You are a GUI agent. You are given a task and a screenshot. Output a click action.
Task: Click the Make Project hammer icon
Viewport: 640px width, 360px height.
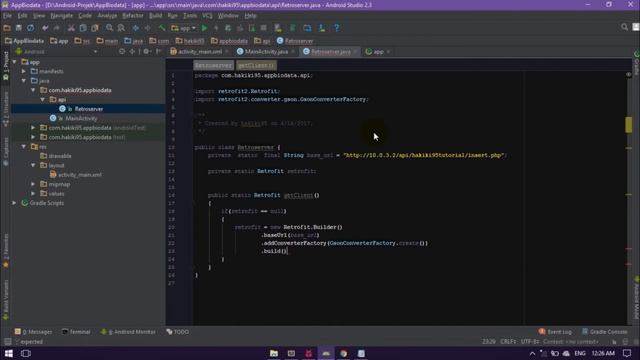(x=162, y=28)
